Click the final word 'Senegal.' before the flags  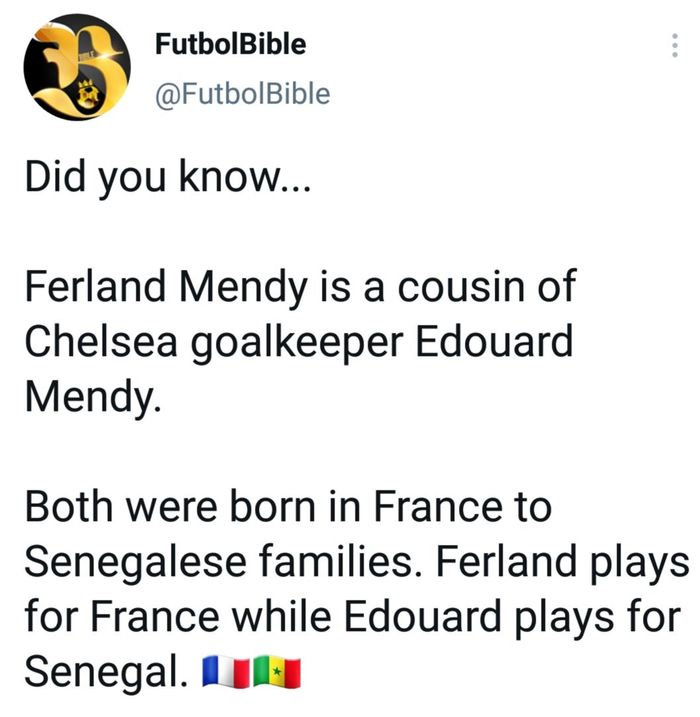pyautogui.click(x=106, y=672)
